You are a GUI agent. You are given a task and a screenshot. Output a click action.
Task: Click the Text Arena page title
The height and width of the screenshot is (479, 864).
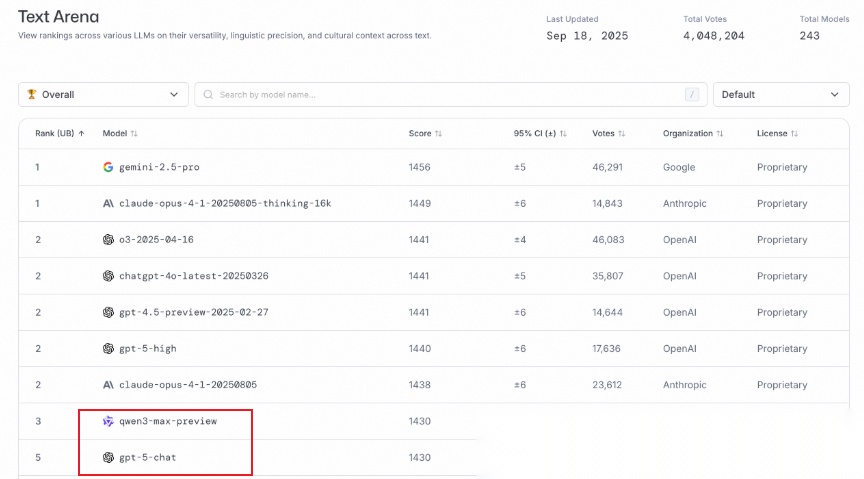click(58, 17)
